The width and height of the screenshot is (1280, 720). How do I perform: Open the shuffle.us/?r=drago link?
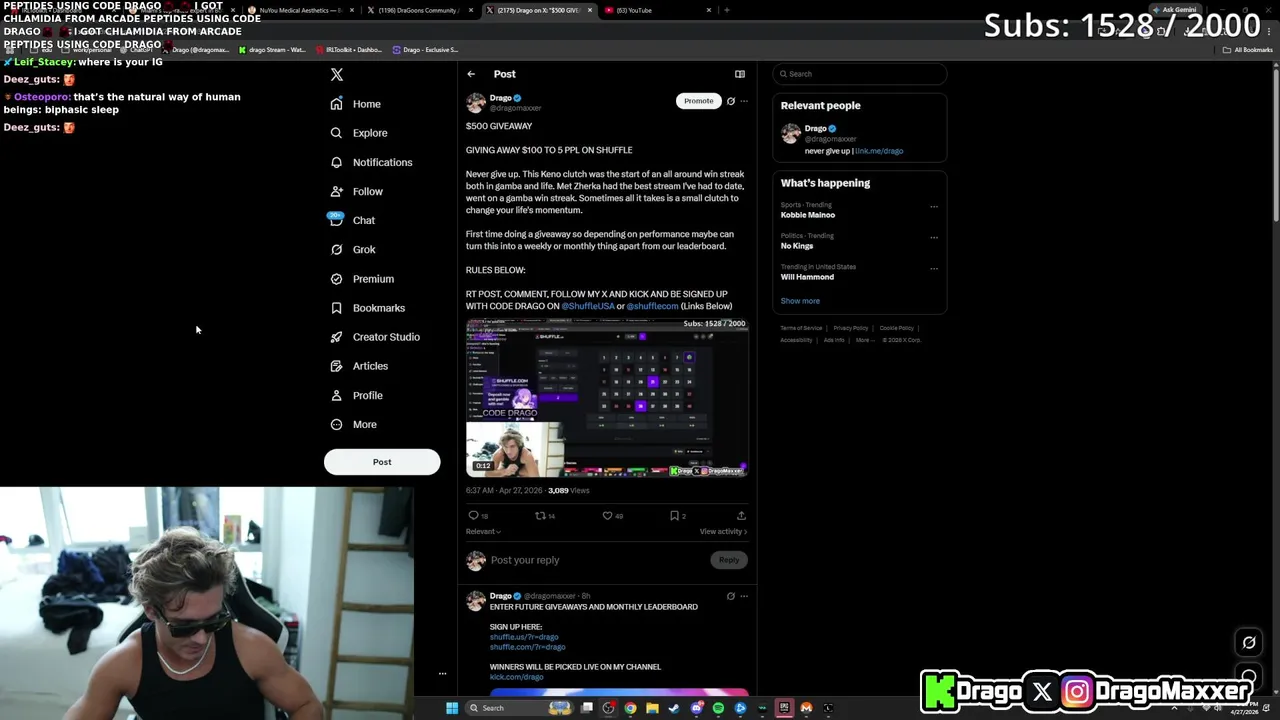coord(524,637)
